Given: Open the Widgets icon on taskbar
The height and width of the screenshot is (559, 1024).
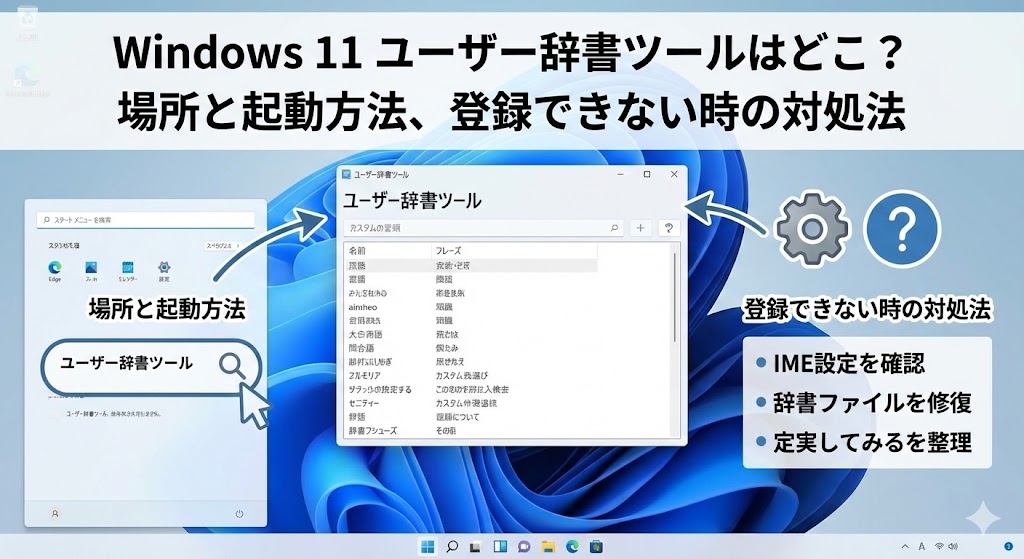Looking at the screenshot, I should click(500, 546).
